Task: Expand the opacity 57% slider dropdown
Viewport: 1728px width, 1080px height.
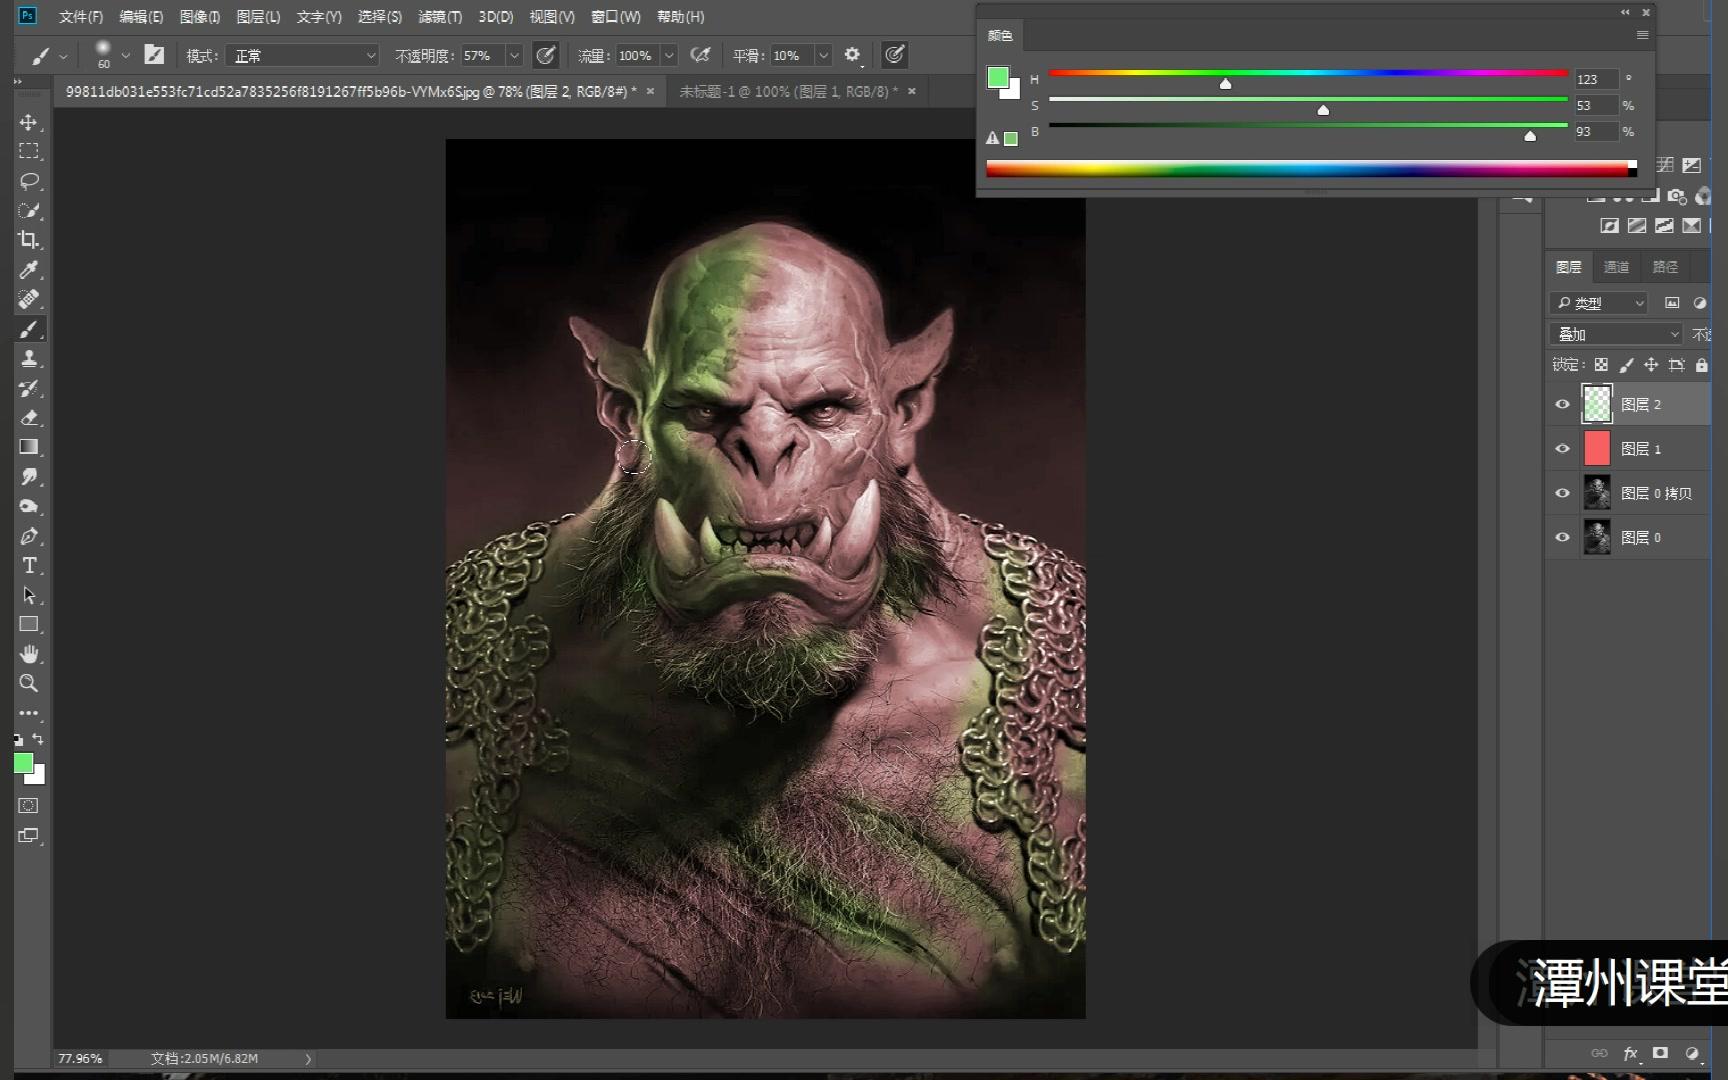Action: 514,56
